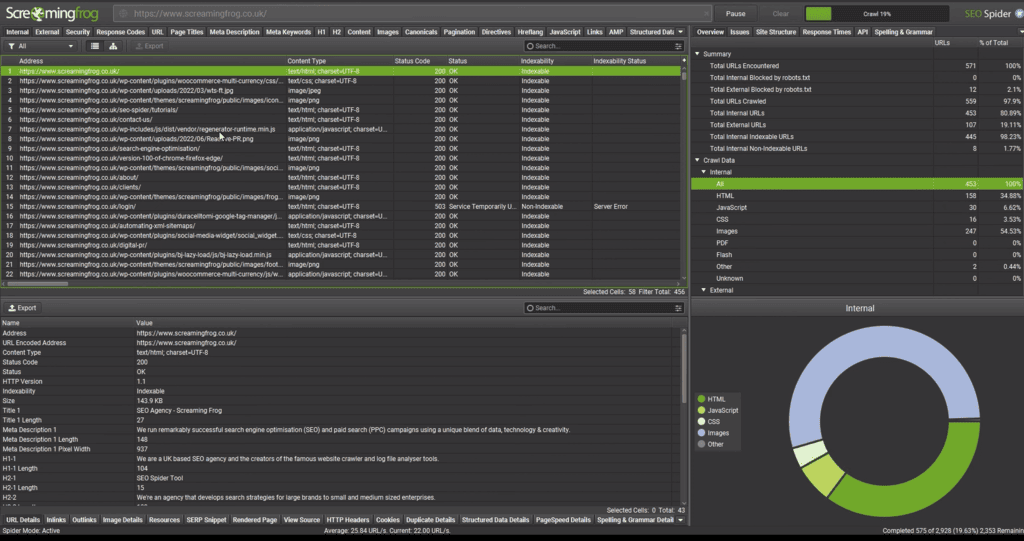
Task: Click the SEO Spider round icon at top right
Action: [1019, 13]
